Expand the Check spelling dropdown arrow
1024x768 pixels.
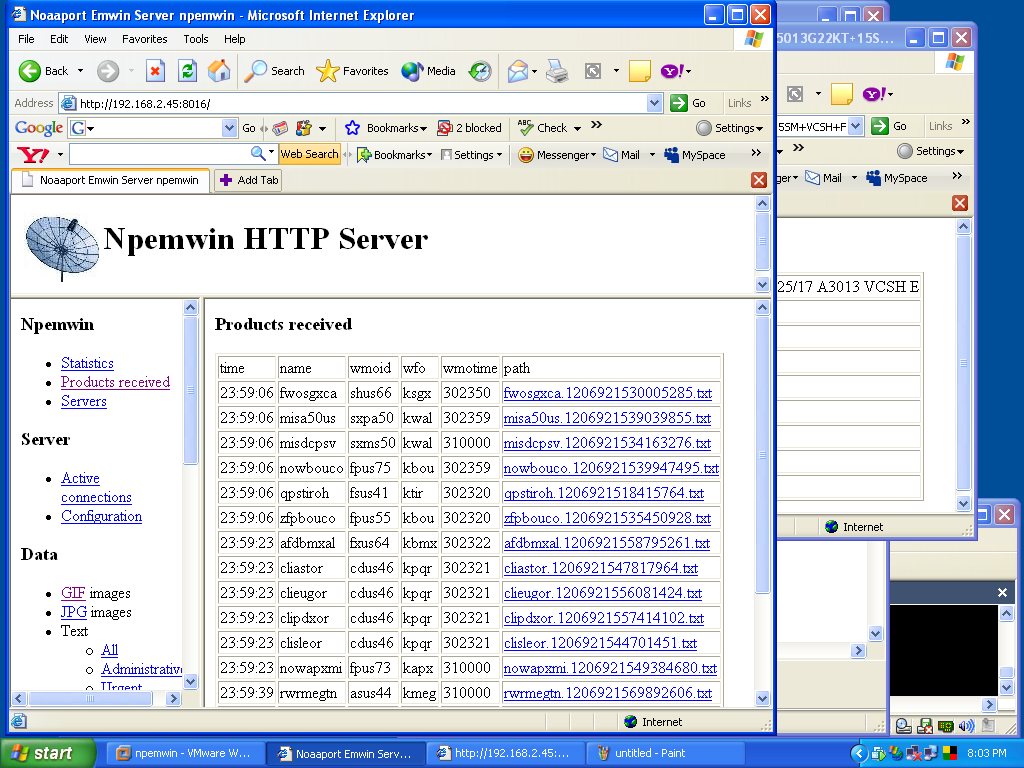(x=577, y=129)
